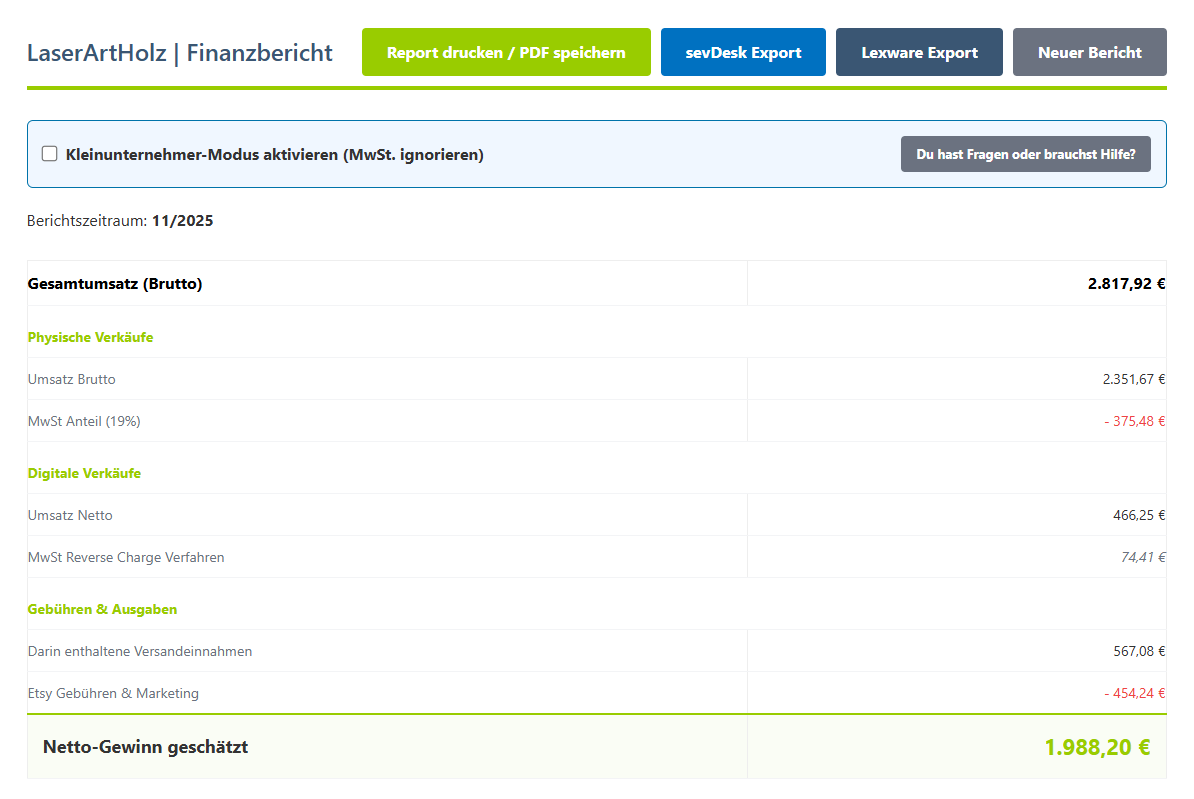Click the Netto-Gewinn geschätzt total row
This screenshot has width=1194, height=799.
click(x=144, y=747)
